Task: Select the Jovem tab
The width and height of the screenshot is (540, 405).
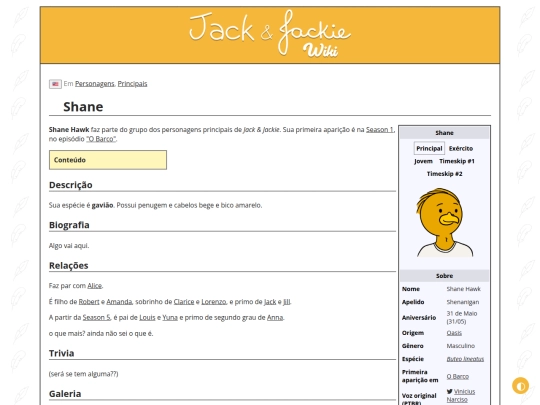Action: coord(423,161)
